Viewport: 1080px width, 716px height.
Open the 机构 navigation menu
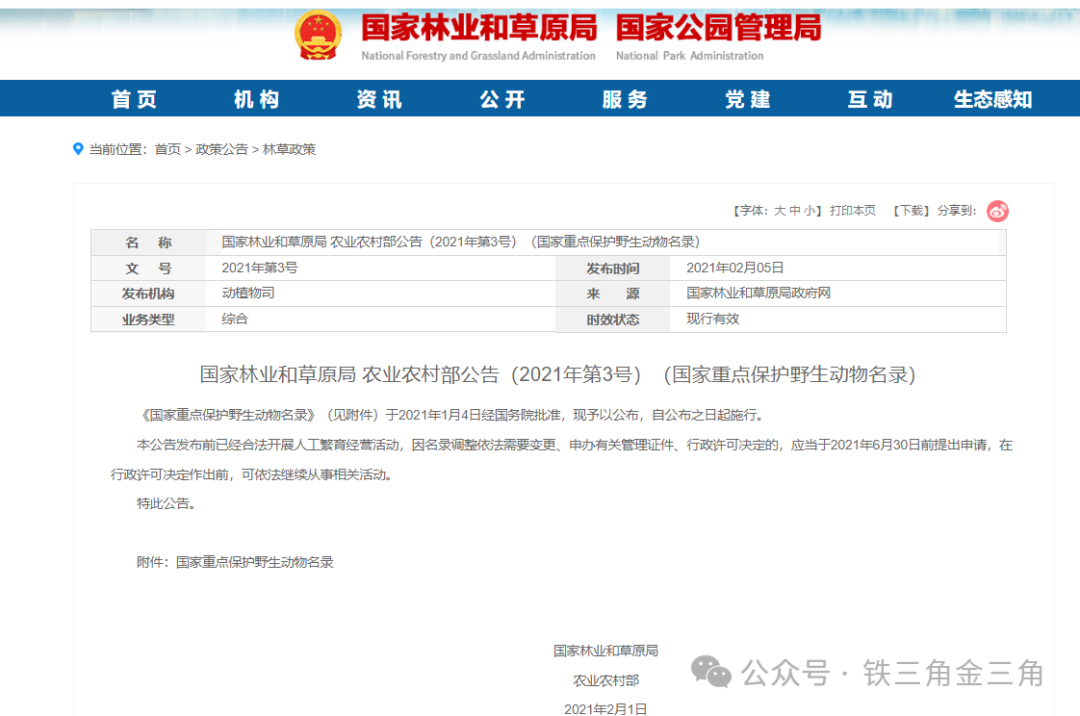tap(257, 98)
